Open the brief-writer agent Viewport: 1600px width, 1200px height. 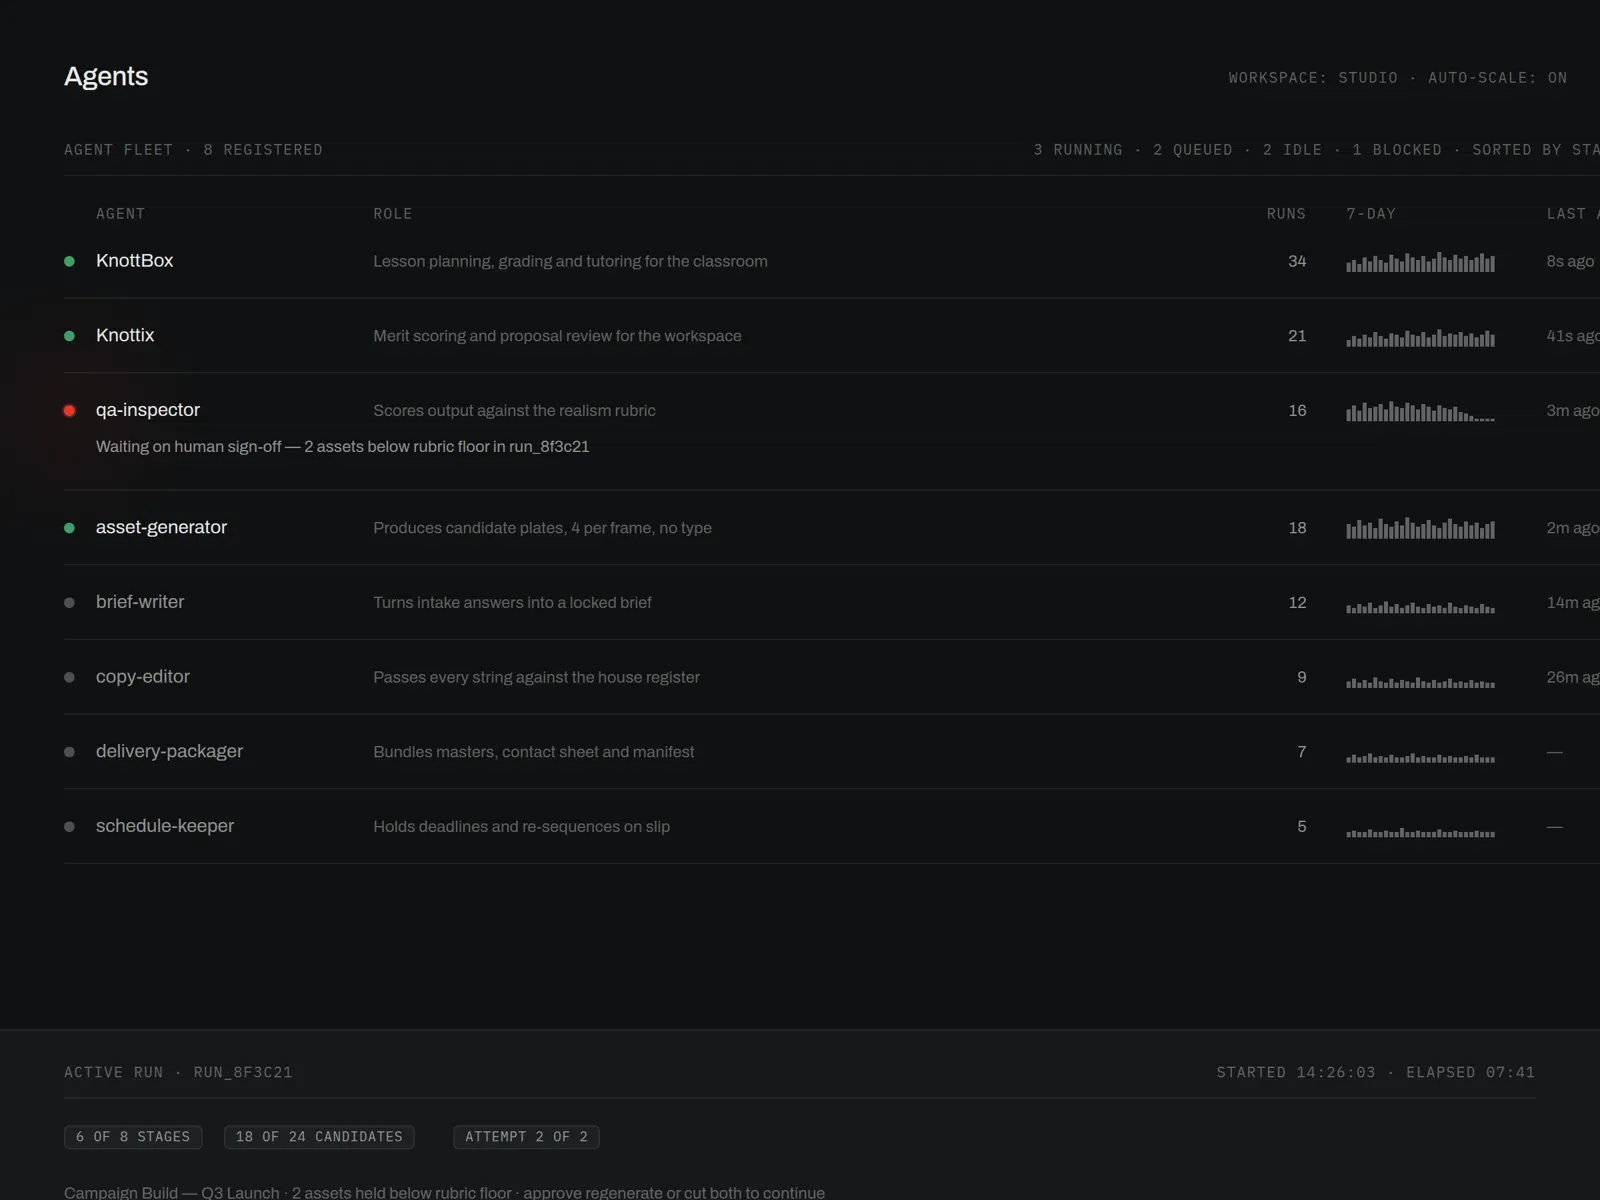(140, 602)
